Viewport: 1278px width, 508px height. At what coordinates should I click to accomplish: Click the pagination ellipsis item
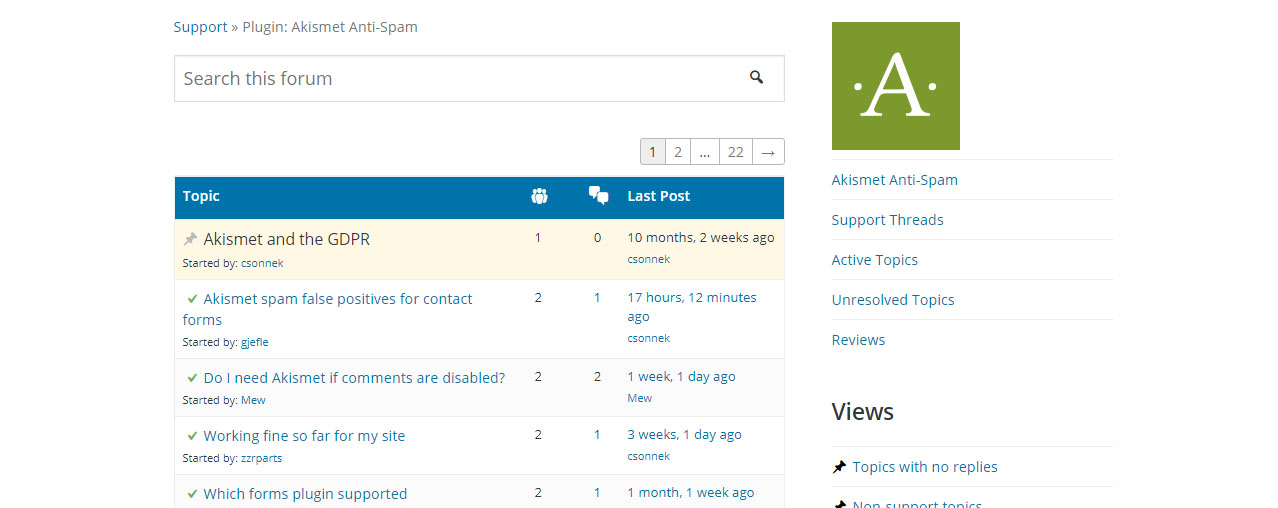[705, 152]
